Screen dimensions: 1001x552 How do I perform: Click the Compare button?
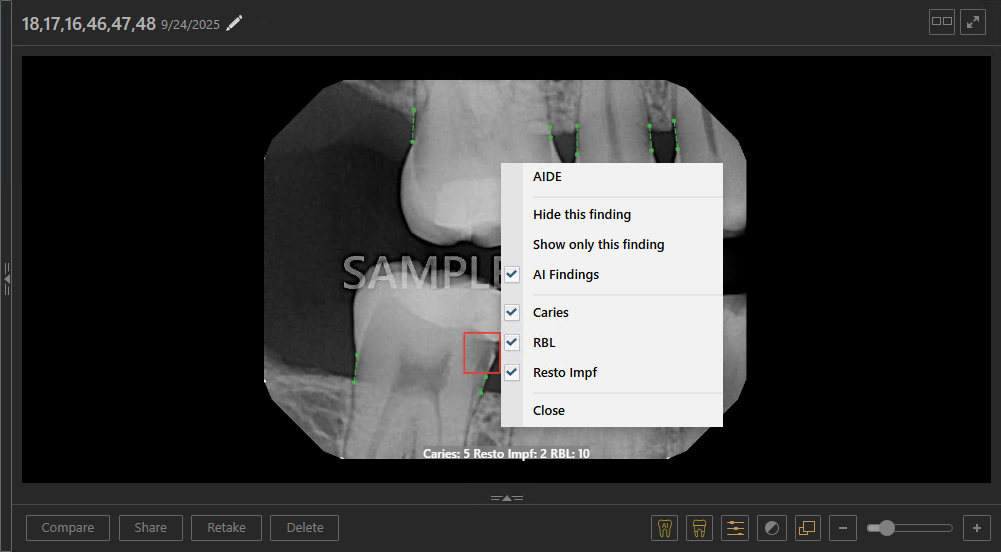(68, 528)
